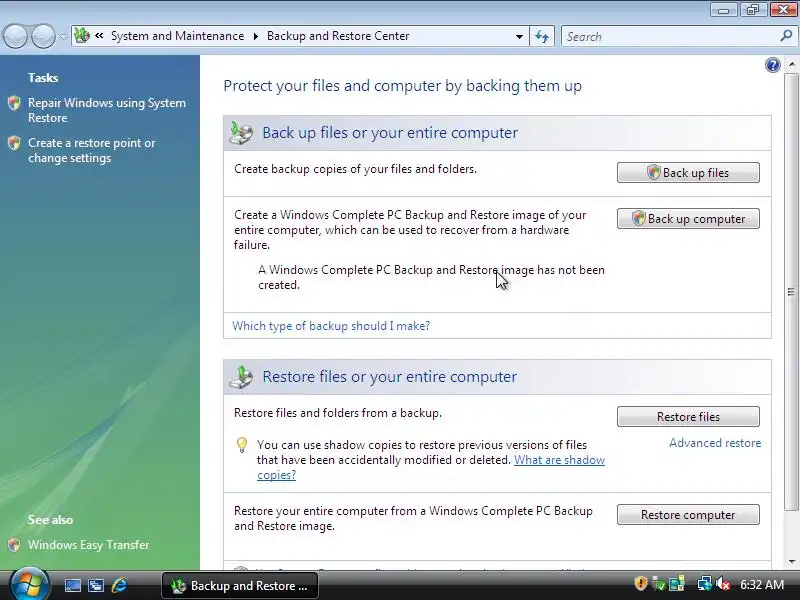The image size is (800, 600).
Task: Click the magnifier search icon
Action: tap(786, 36)
